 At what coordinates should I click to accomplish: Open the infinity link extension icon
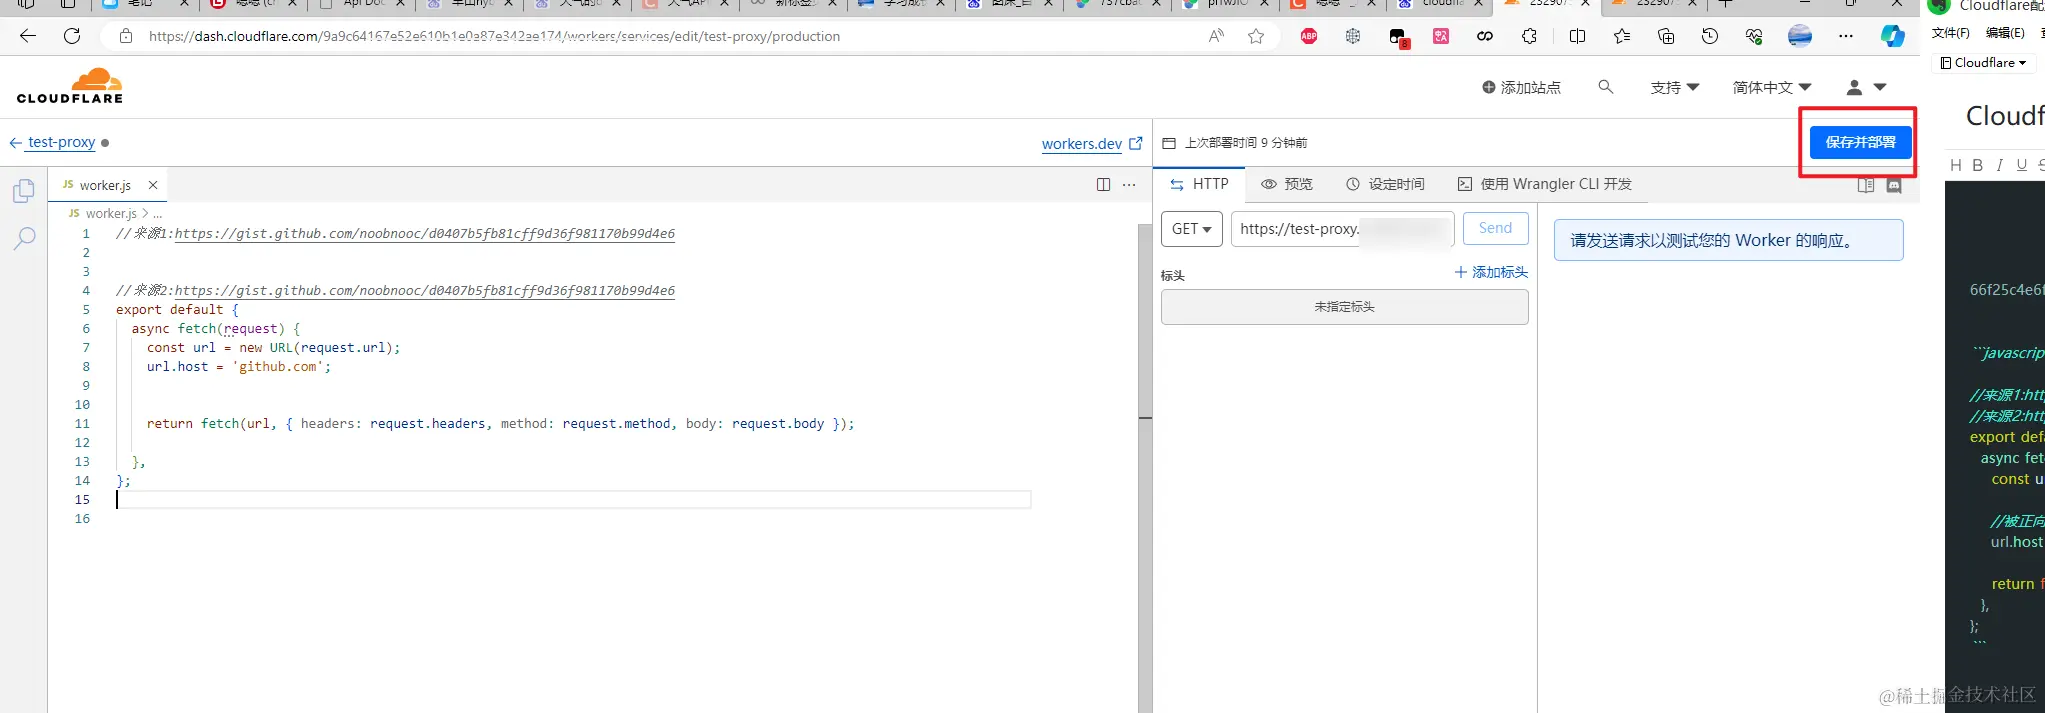pos(1485,36)
